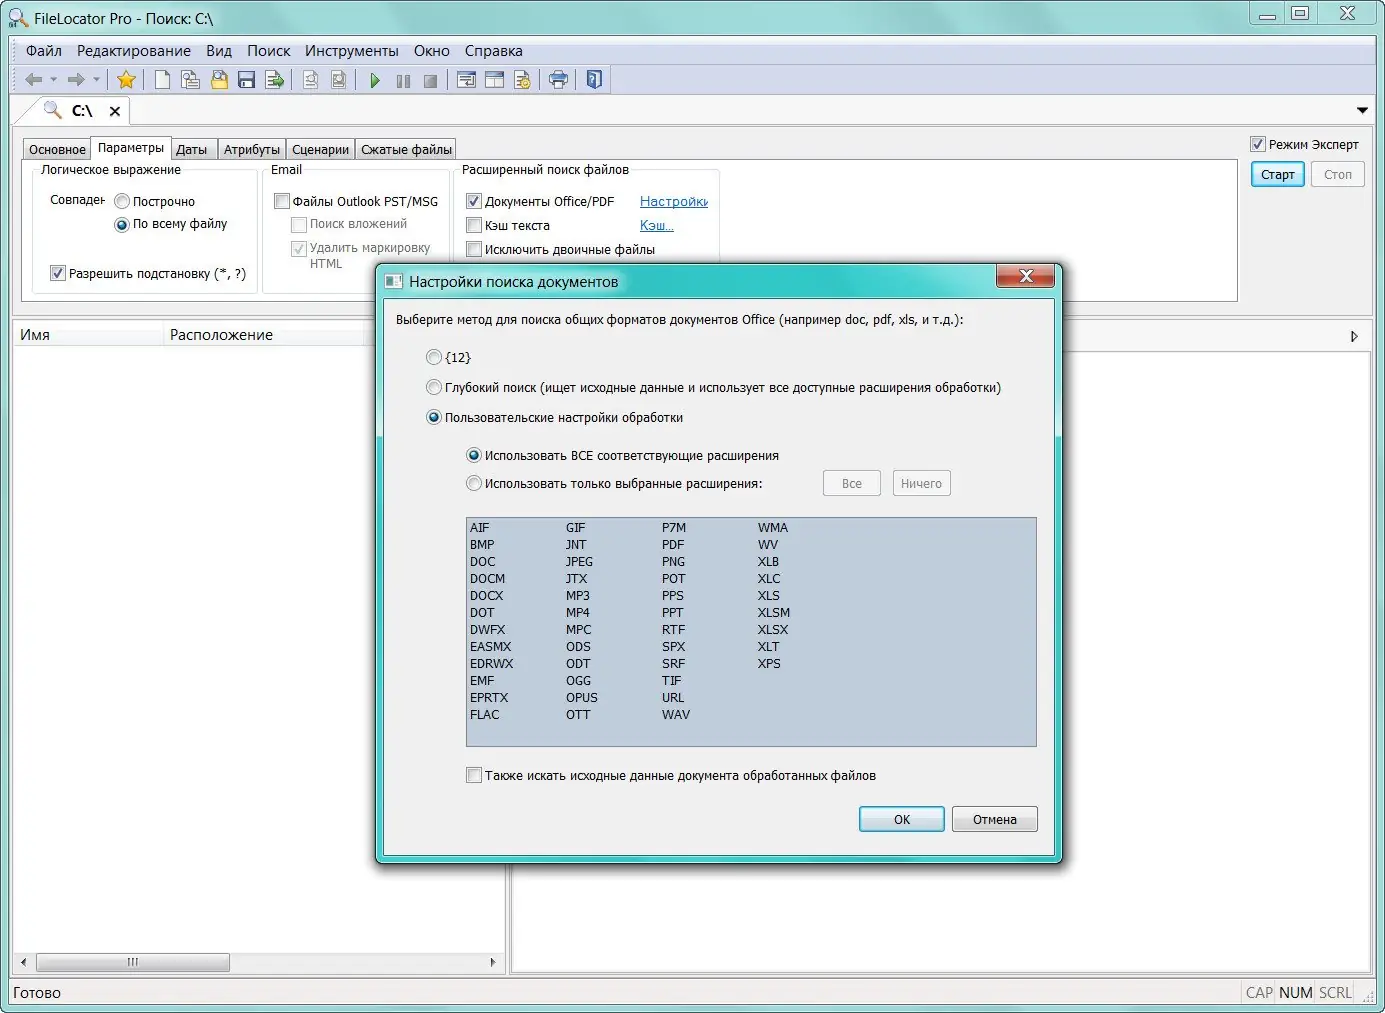Select Использовать только выбранные расширения
The image size is (1385, 1013).
tap(474, 483)
